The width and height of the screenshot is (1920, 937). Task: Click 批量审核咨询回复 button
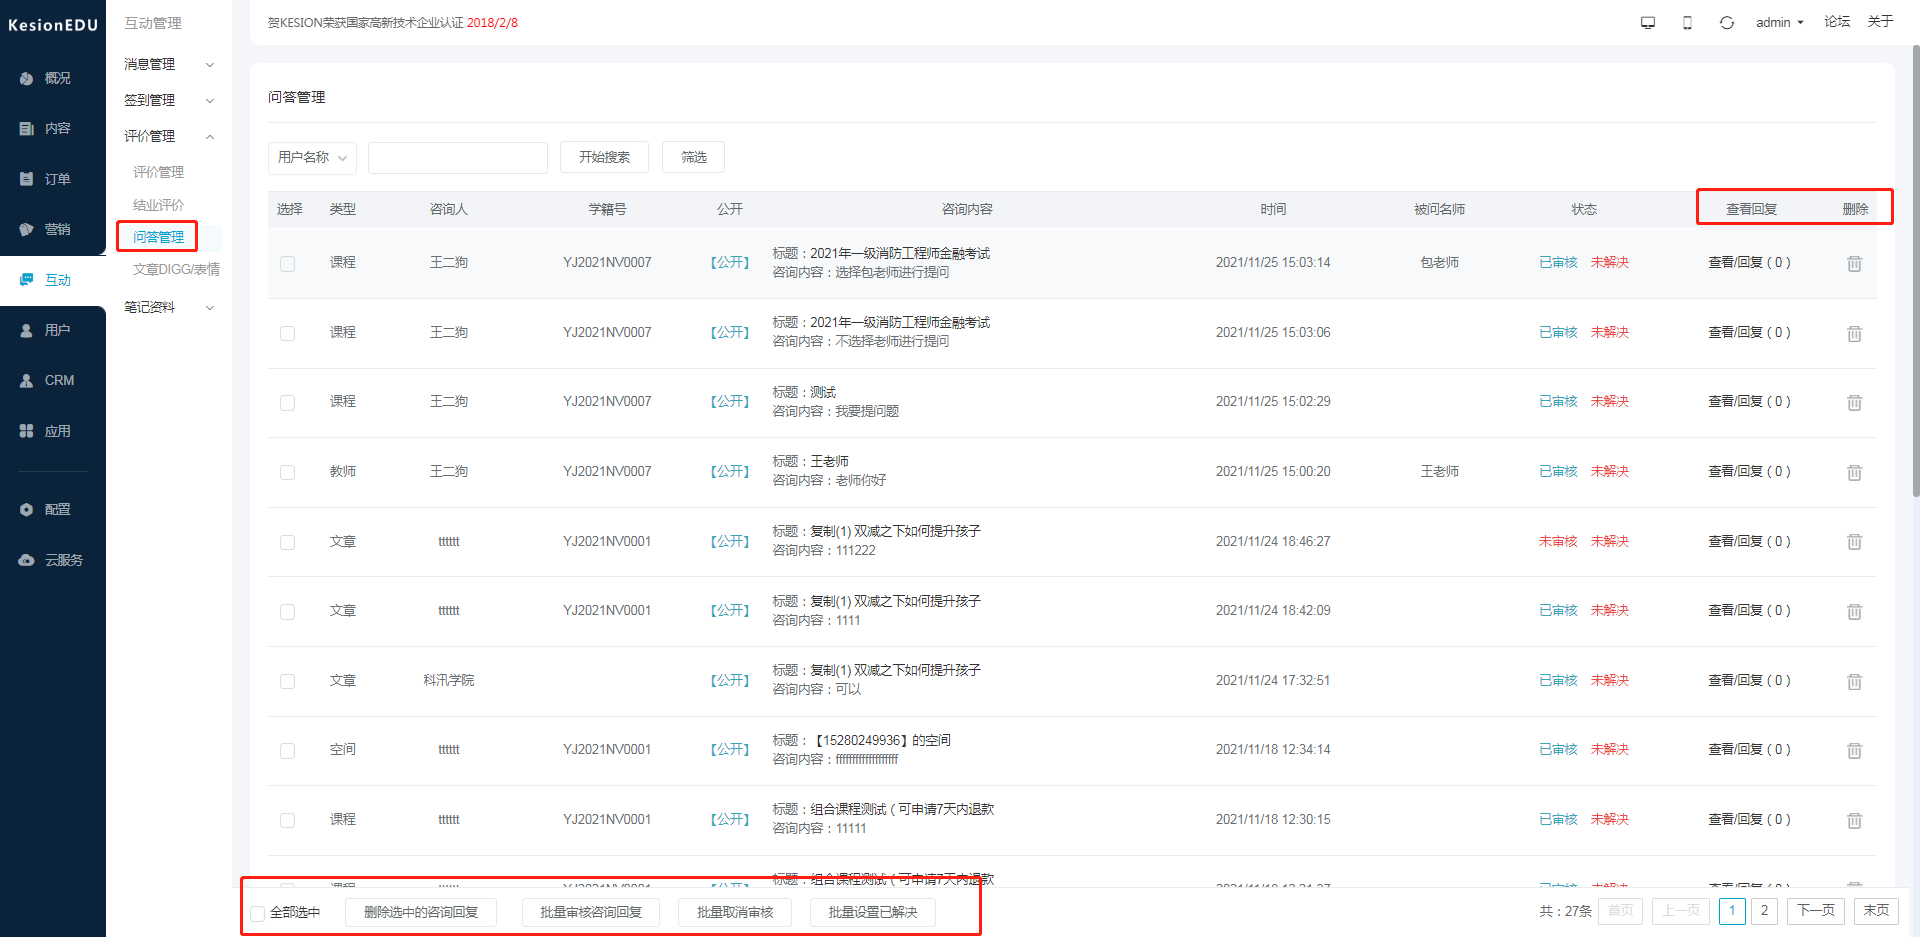pyautogui.click(x=591, y=912)
